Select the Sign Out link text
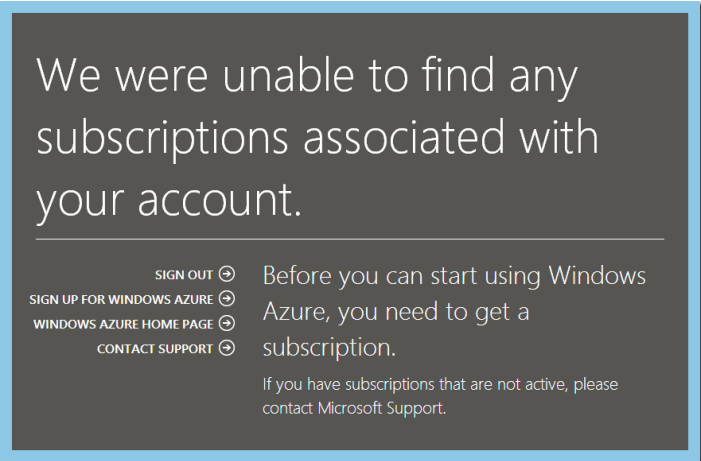The image size is (701, 461). [184, 274]
